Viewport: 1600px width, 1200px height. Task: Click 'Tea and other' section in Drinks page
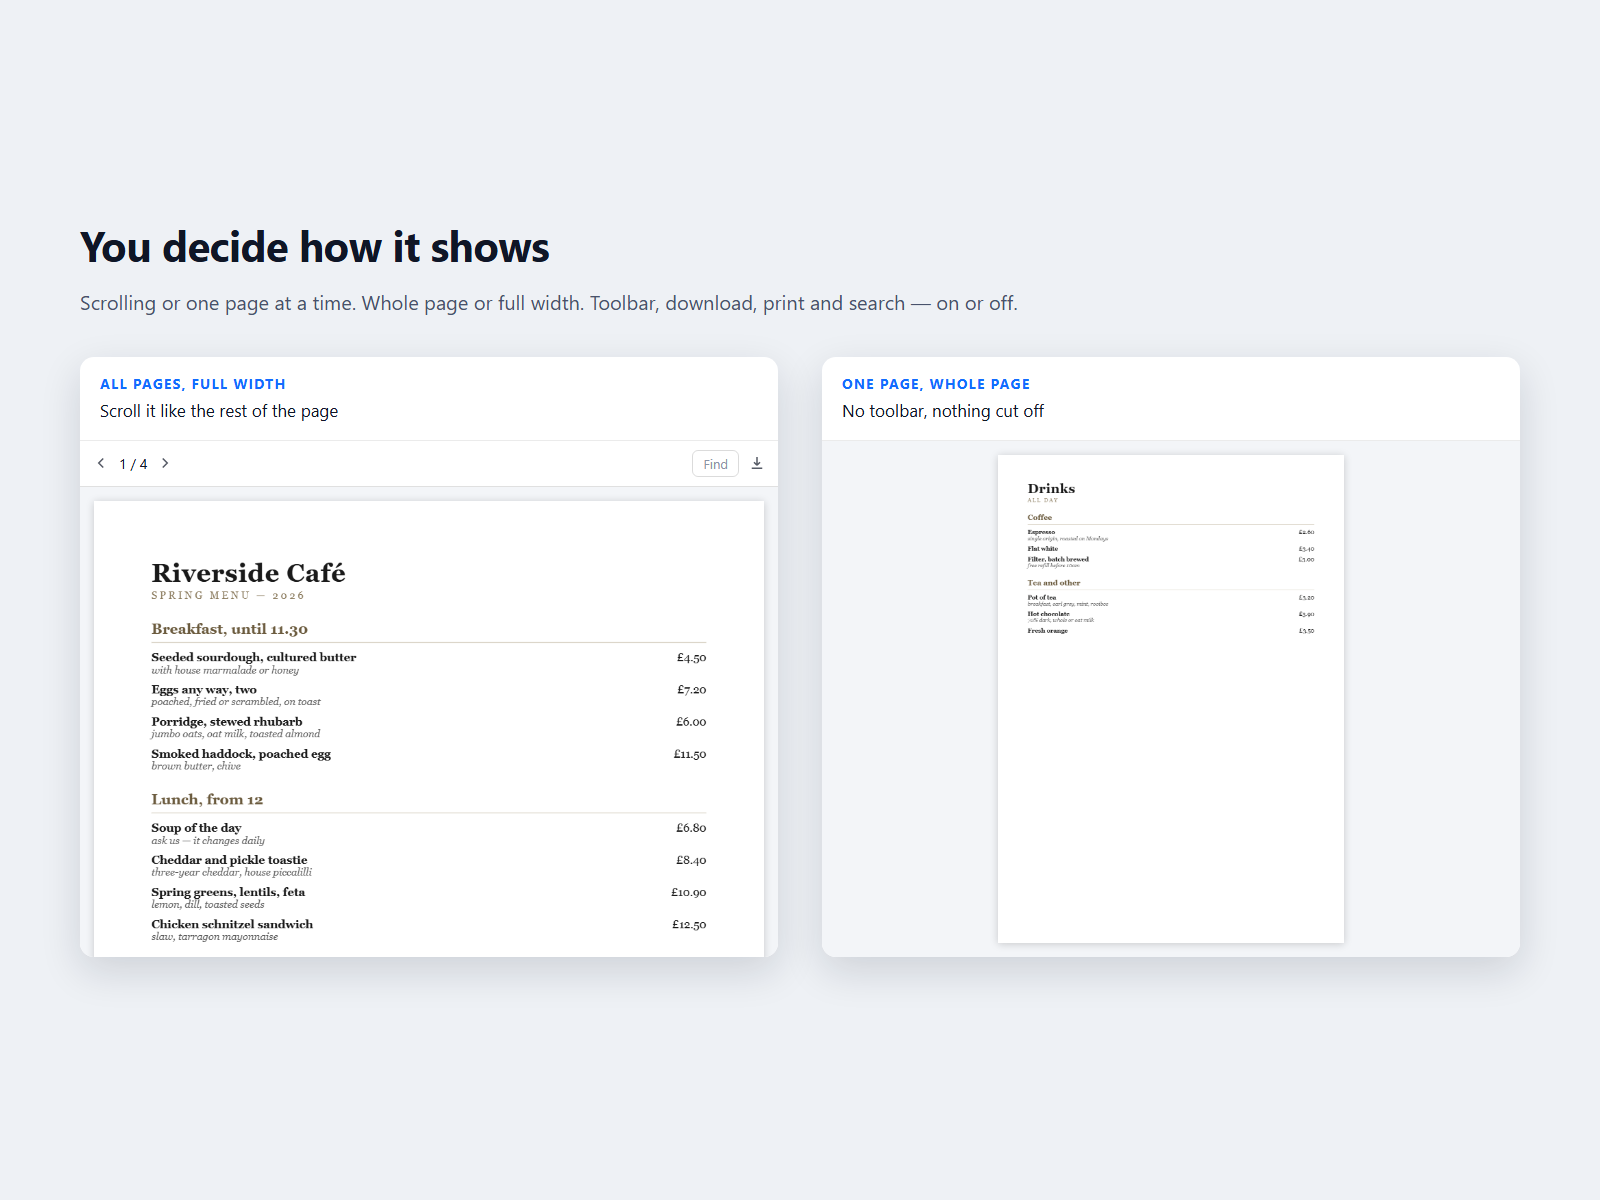coord(1054,583)
